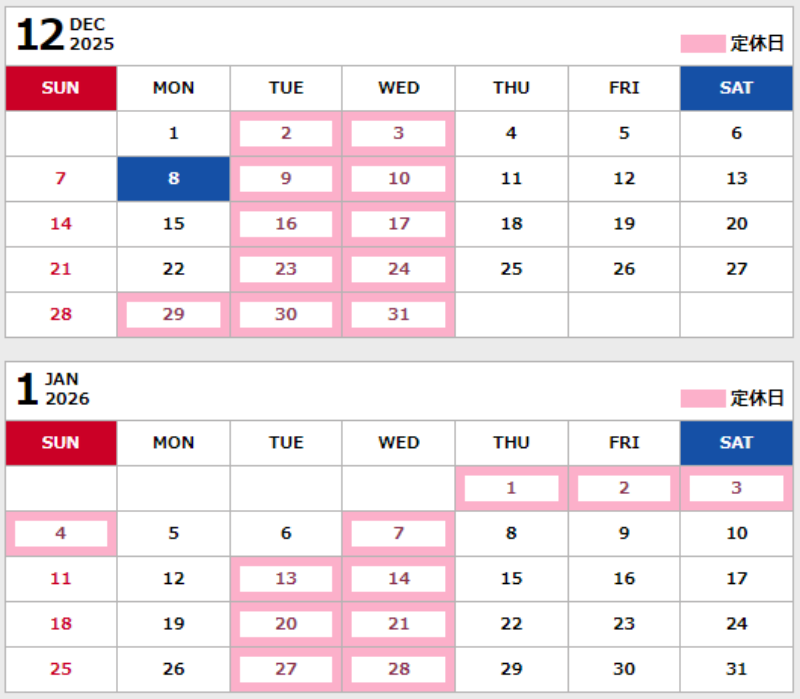The height and width of the screenshot is (699, 800).
Task: Click December 31 closed day
Action: click(x=398, y=314)
